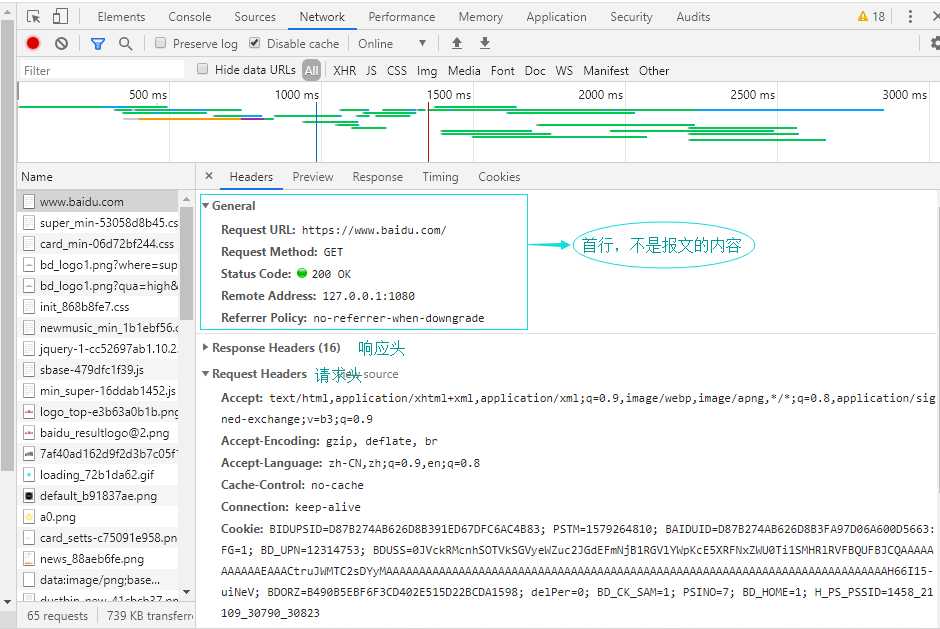Viewport: 940px width, 629px height.
Task: Filter requests by Doc type
Action: coord(535,71)
